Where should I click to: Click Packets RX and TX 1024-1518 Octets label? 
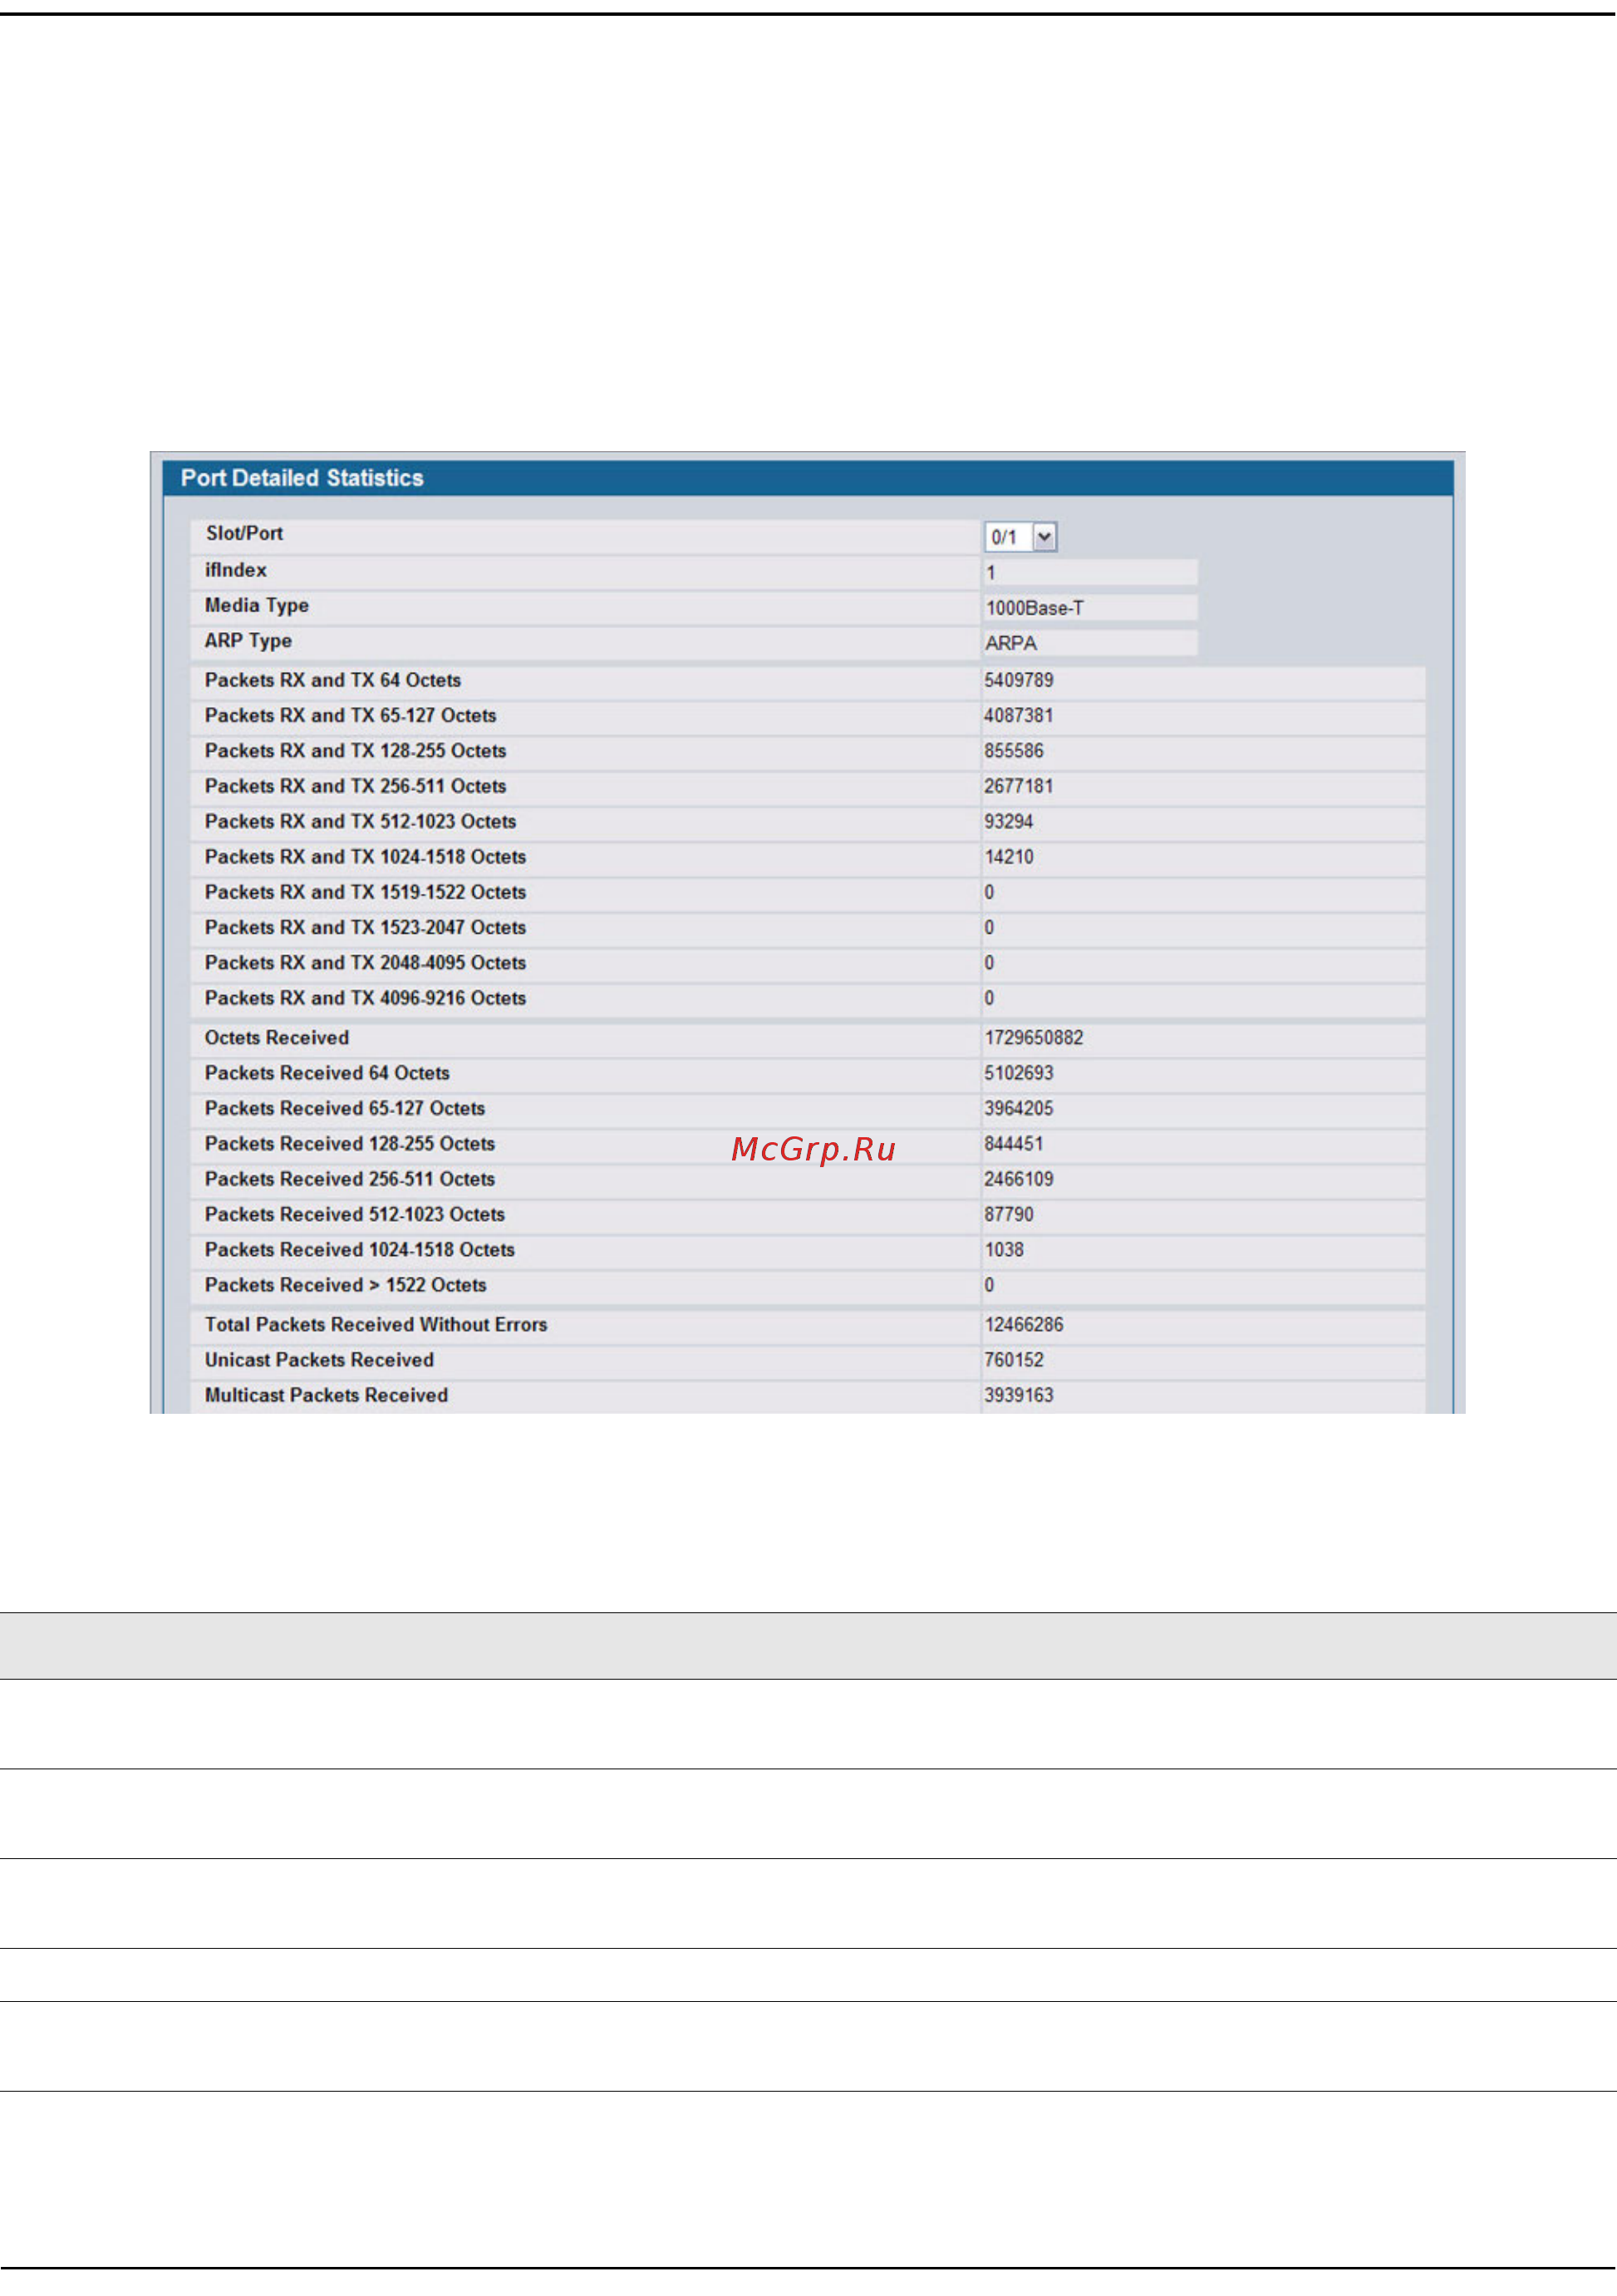pos(365,857)
